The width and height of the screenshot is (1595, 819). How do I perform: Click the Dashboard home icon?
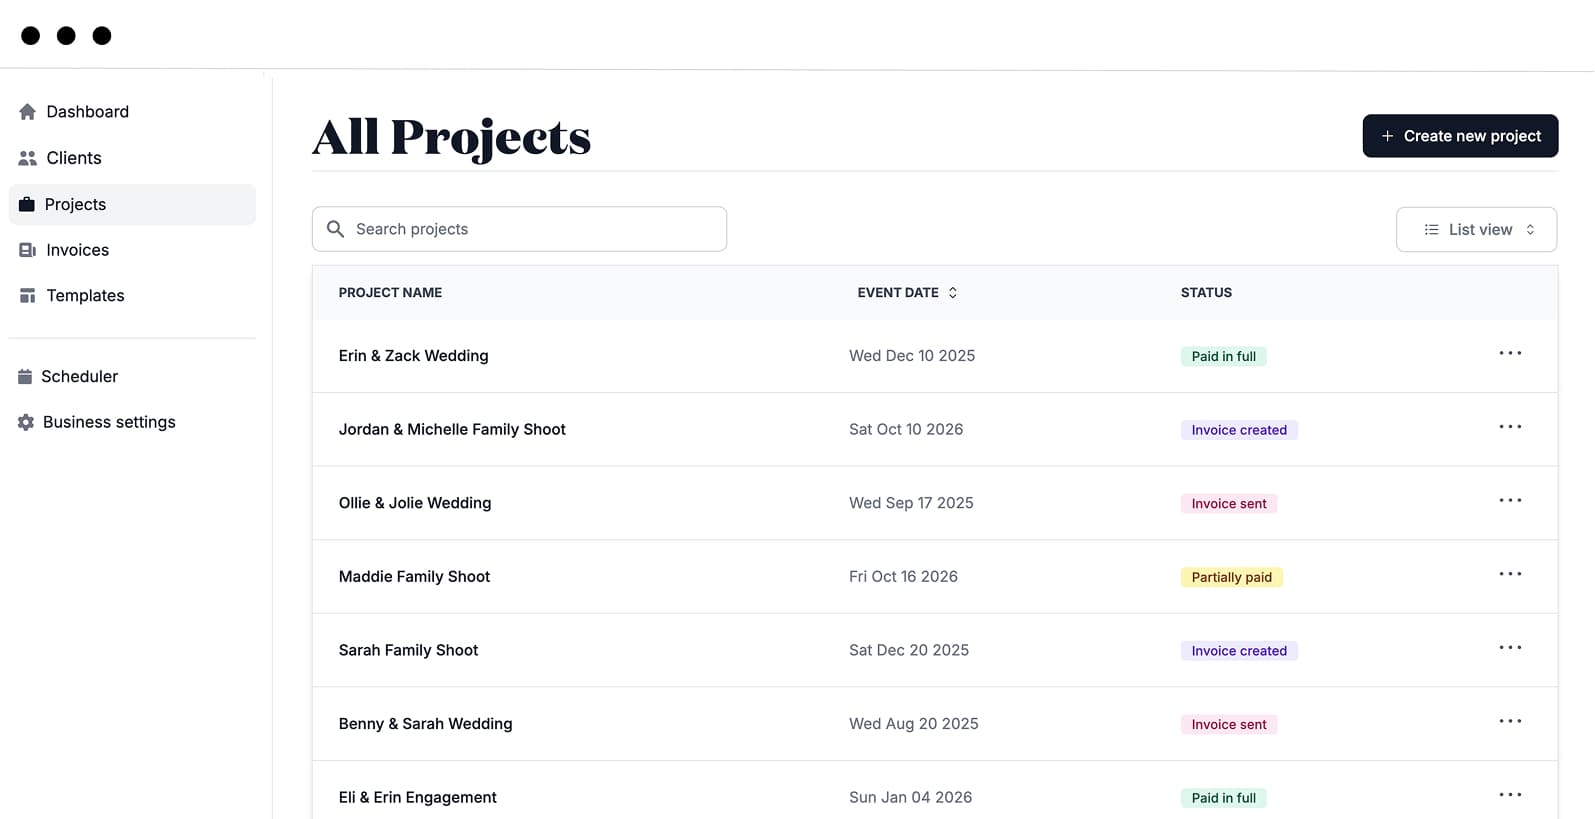point(27,112)
